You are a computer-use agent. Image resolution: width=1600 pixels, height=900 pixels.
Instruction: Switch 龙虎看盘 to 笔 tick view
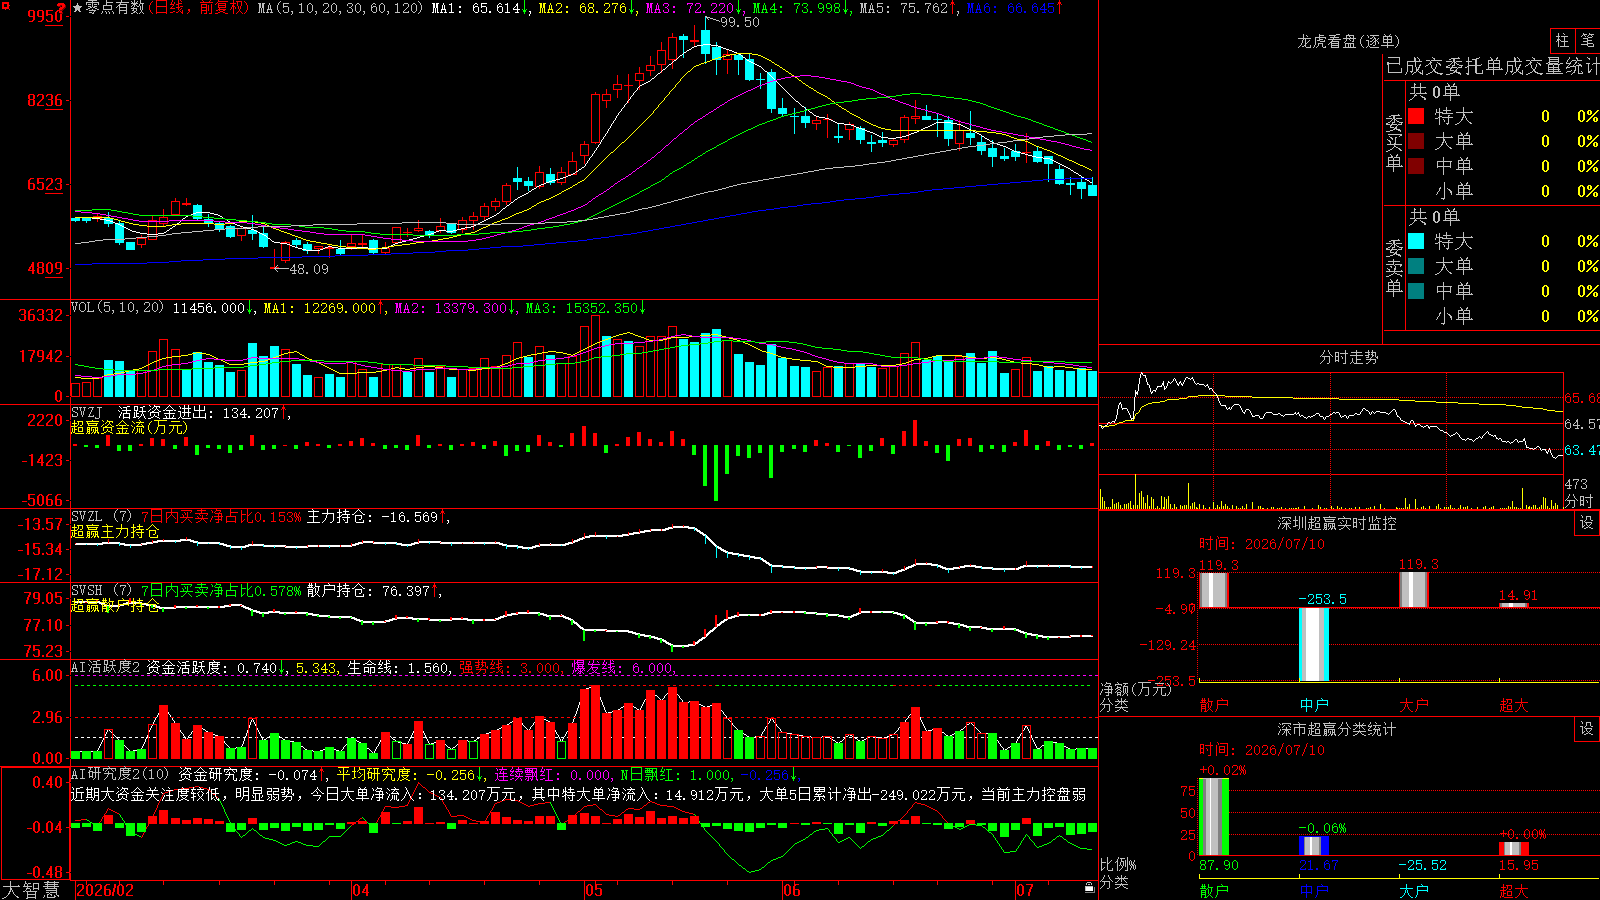pos(1587,40)
